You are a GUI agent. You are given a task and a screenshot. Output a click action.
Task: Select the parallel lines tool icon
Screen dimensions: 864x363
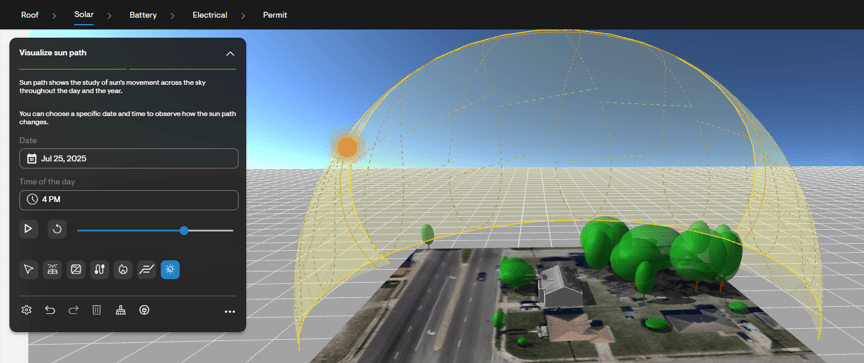click(x=147, y=269)
